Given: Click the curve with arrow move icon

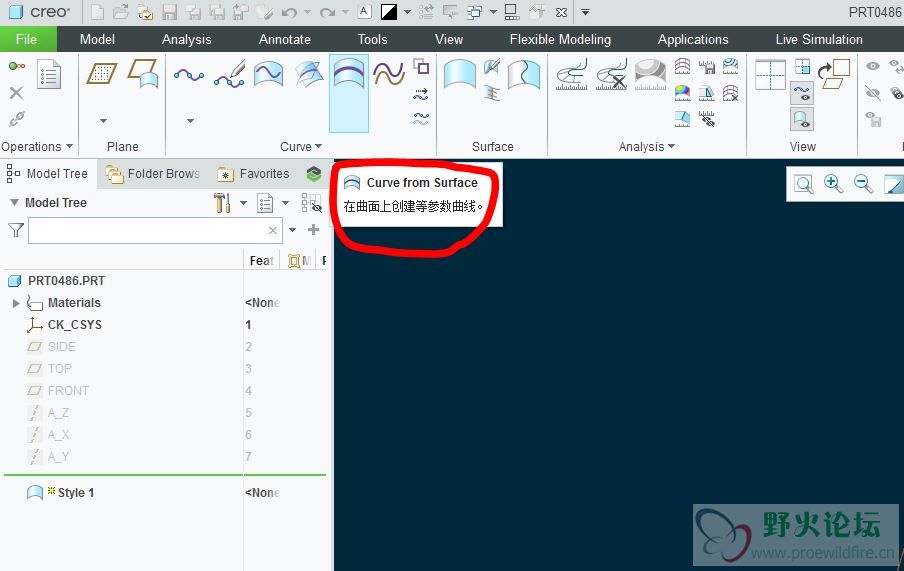Looking at the screenshot, I should coord(421,94).
